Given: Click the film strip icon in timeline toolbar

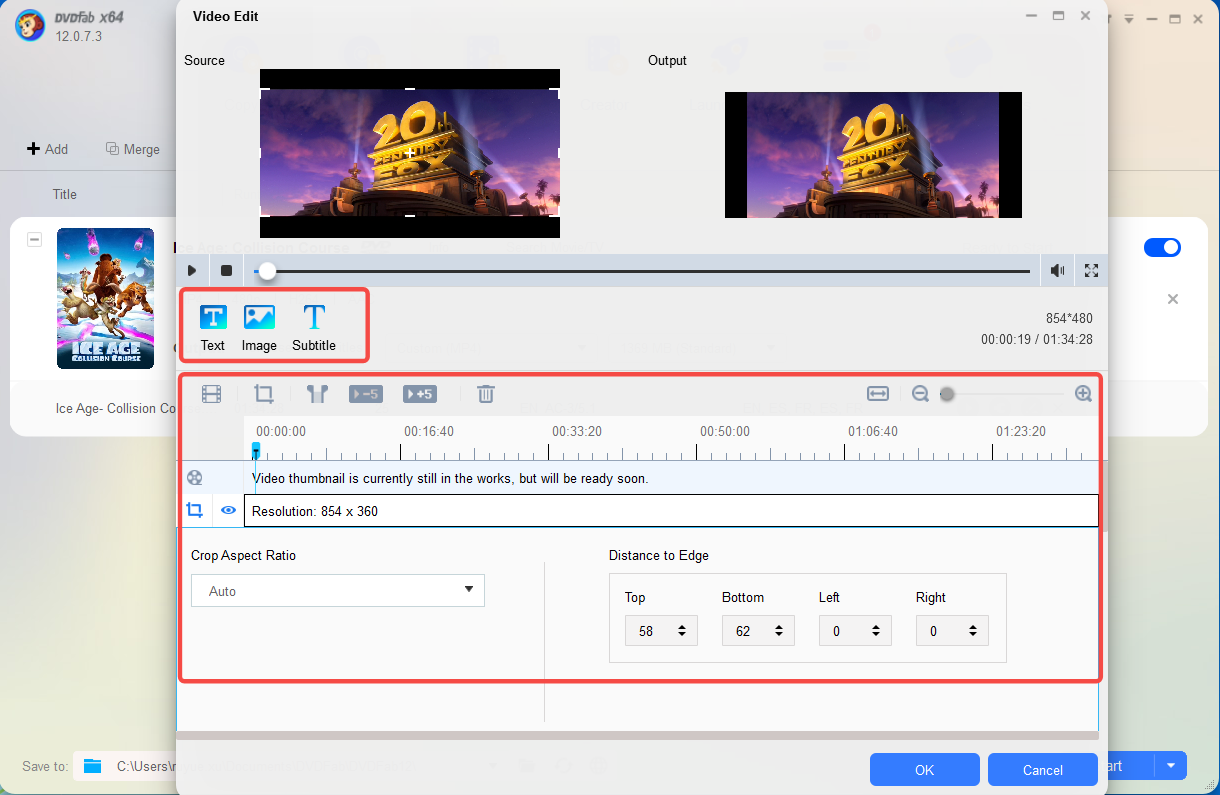Looking at the screenshot, I should pos(211,394).
